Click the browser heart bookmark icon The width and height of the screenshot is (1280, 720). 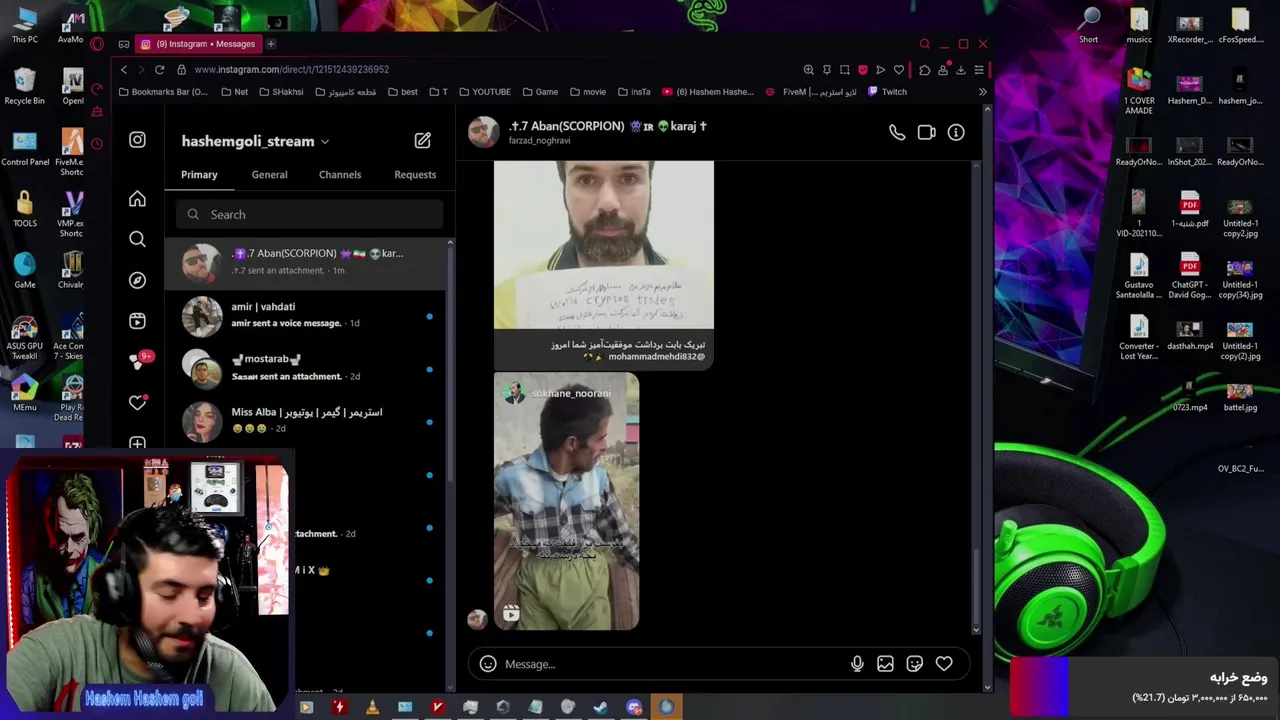pos(899,70)
